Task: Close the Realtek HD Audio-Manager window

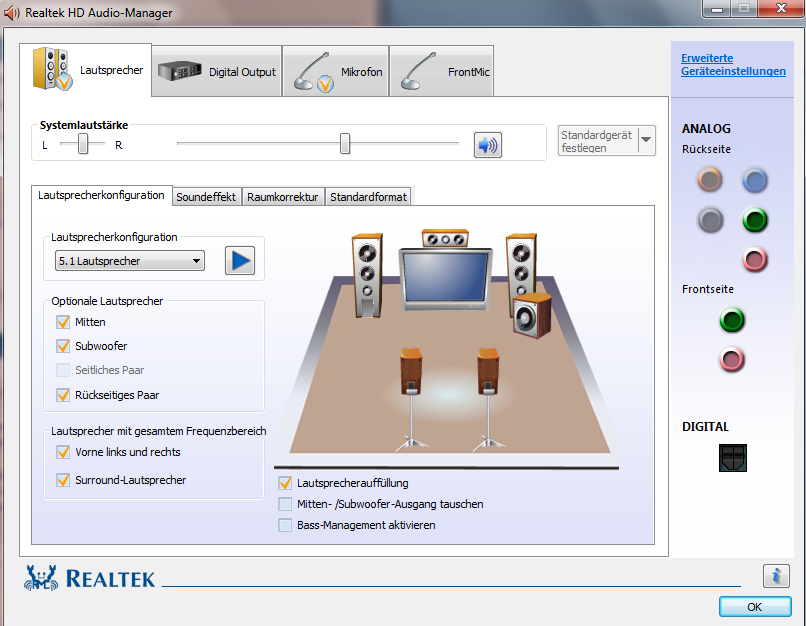Action: pos(781,8)
